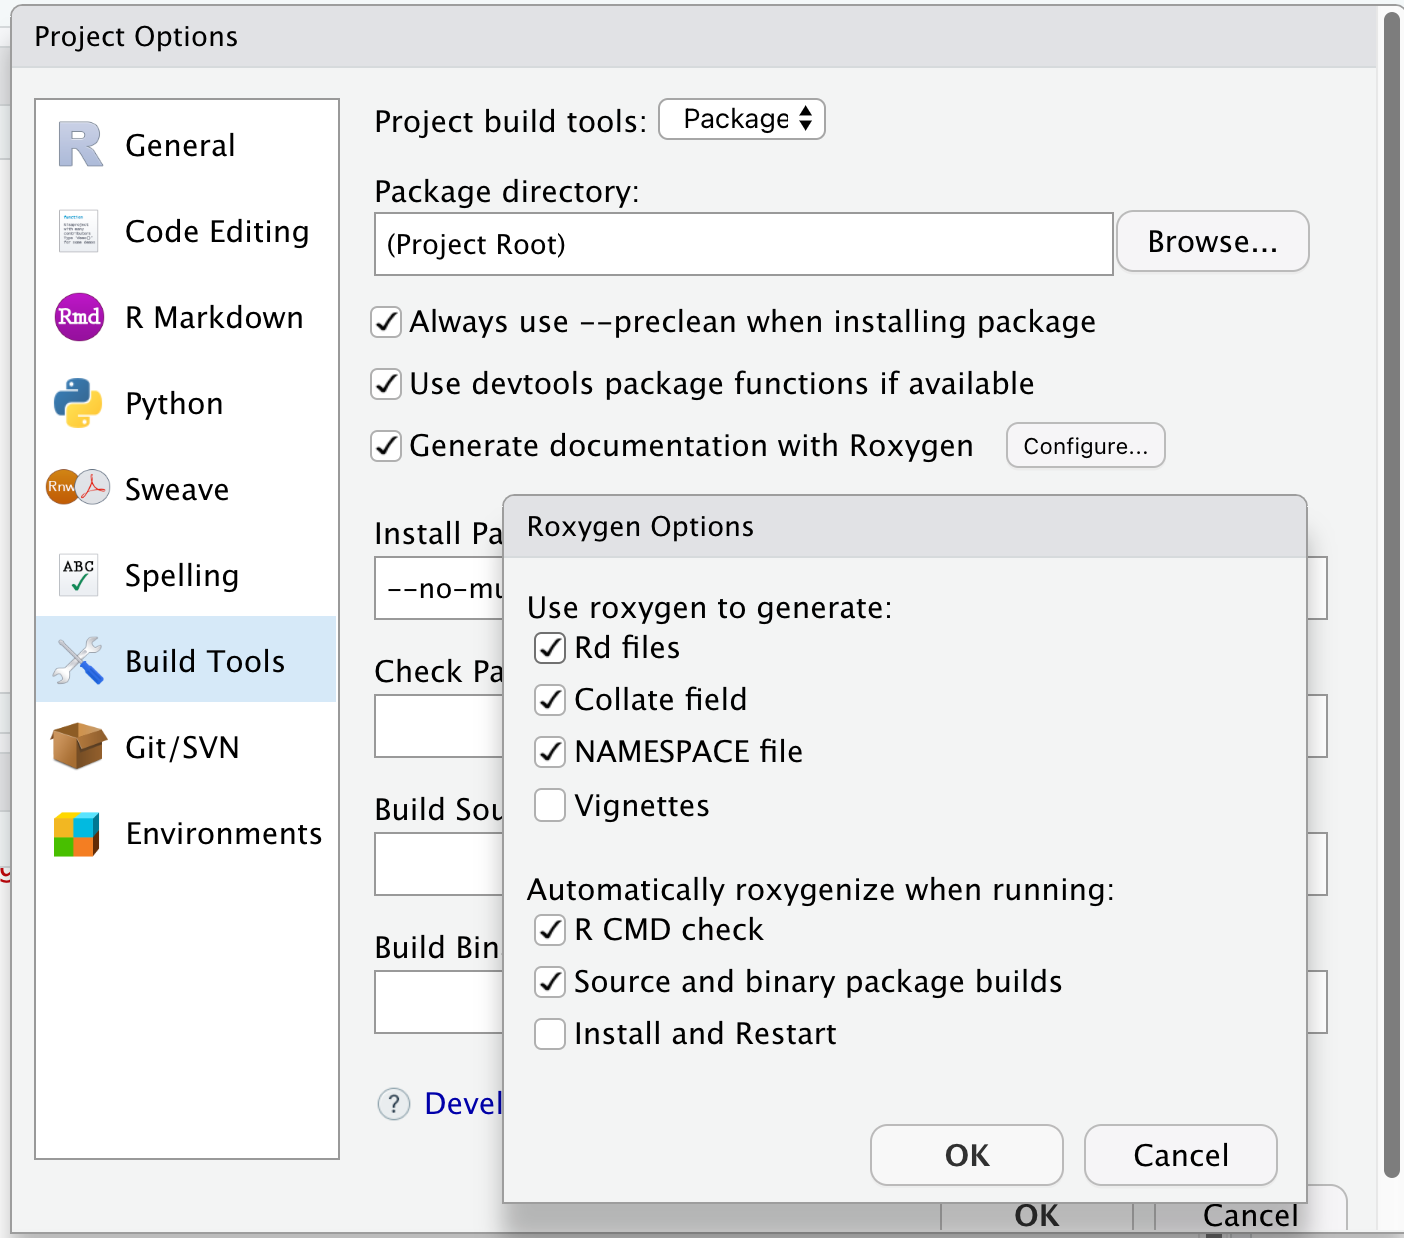Uncheck Rd files option

coord(550,648)
